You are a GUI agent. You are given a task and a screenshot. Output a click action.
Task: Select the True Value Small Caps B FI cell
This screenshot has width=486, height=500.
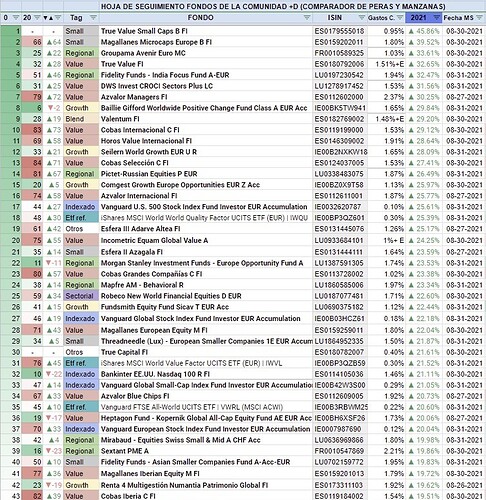tap(206, 31)
